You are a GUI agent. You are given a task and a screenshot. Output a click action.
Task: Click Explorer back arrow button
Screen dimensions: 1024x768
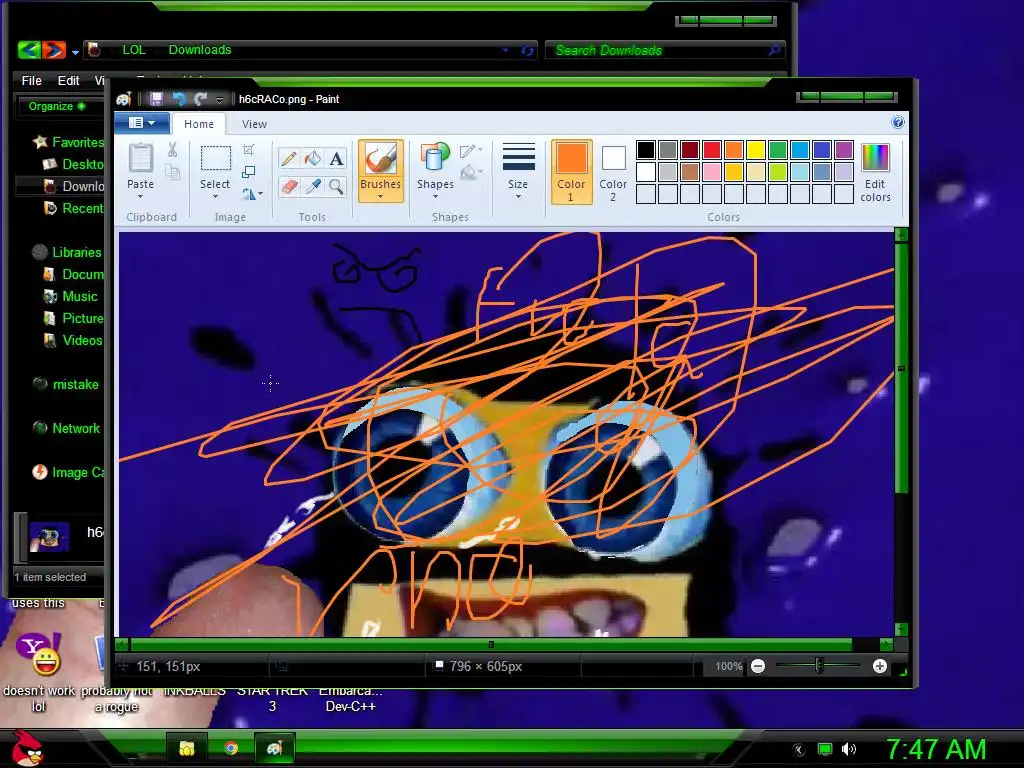29,50
